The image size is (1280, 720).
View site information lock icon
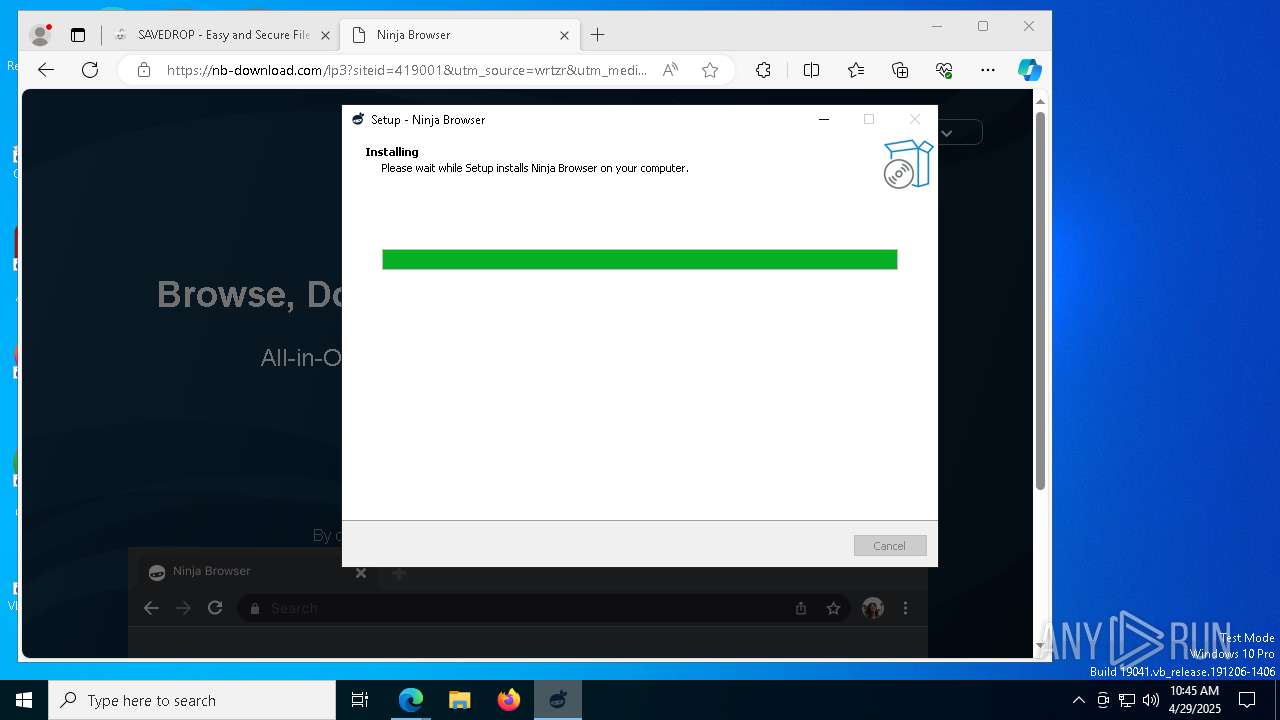point(144,70)
